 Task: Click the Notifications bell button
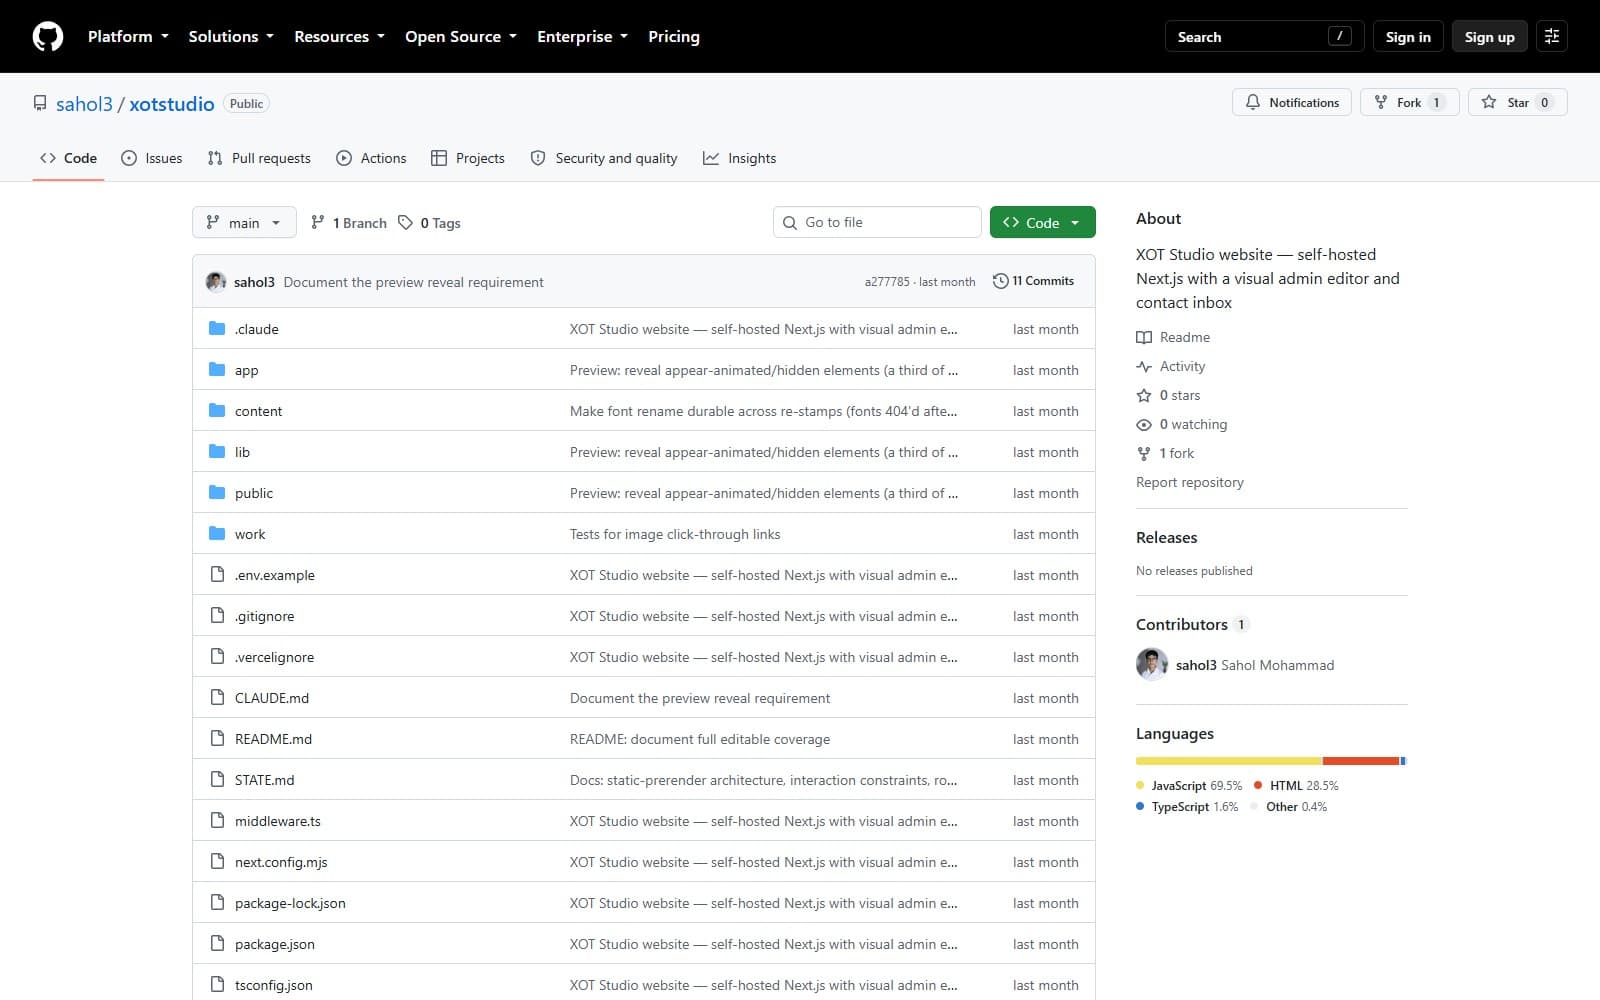(x=1292, y=102)
